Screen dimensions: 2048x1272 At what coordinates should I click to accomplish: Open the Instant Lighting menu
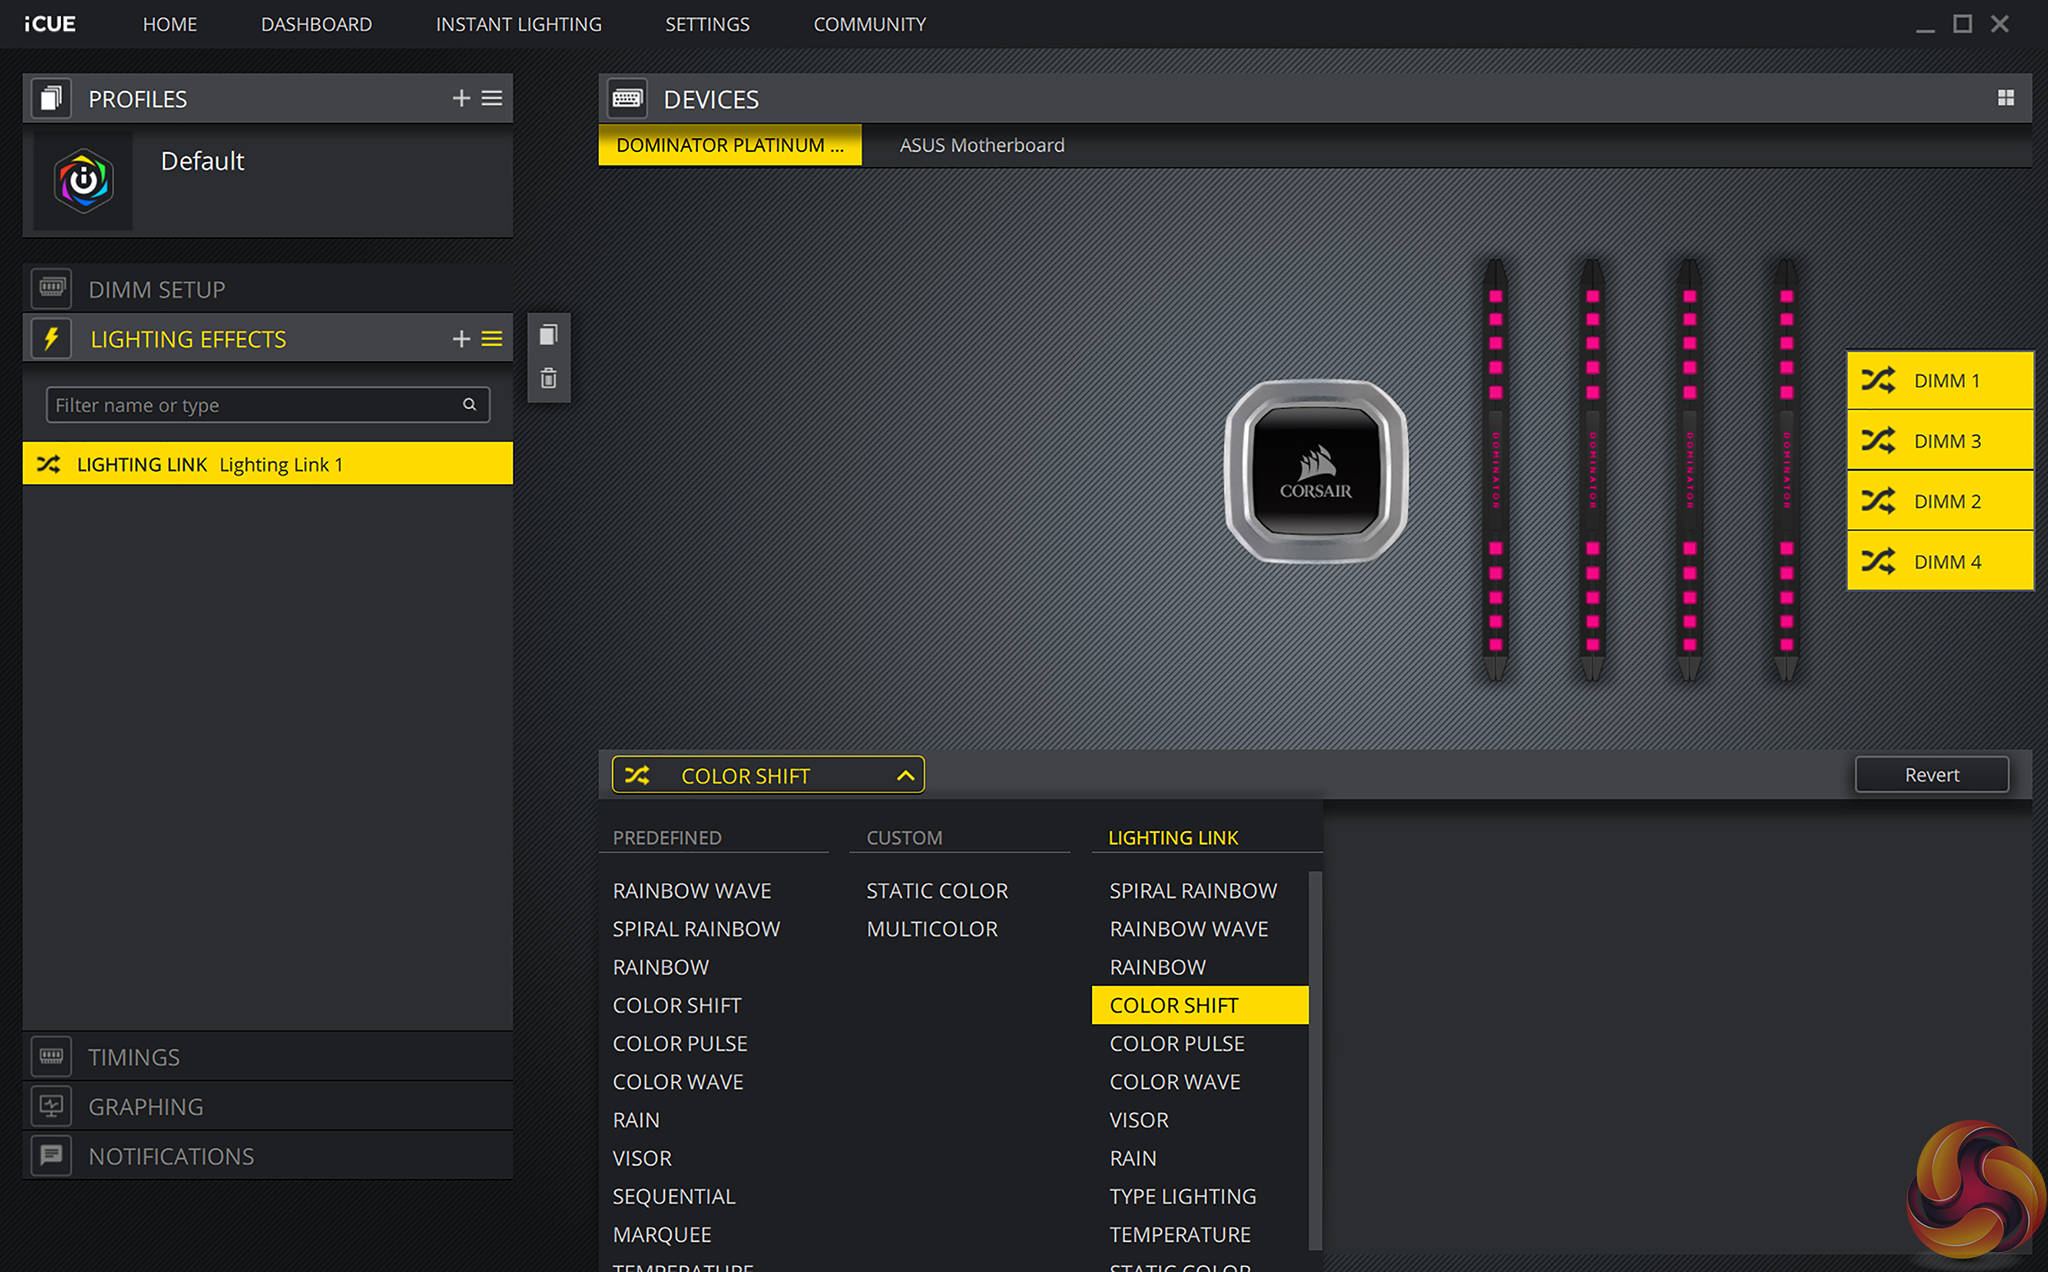(518, 24)
